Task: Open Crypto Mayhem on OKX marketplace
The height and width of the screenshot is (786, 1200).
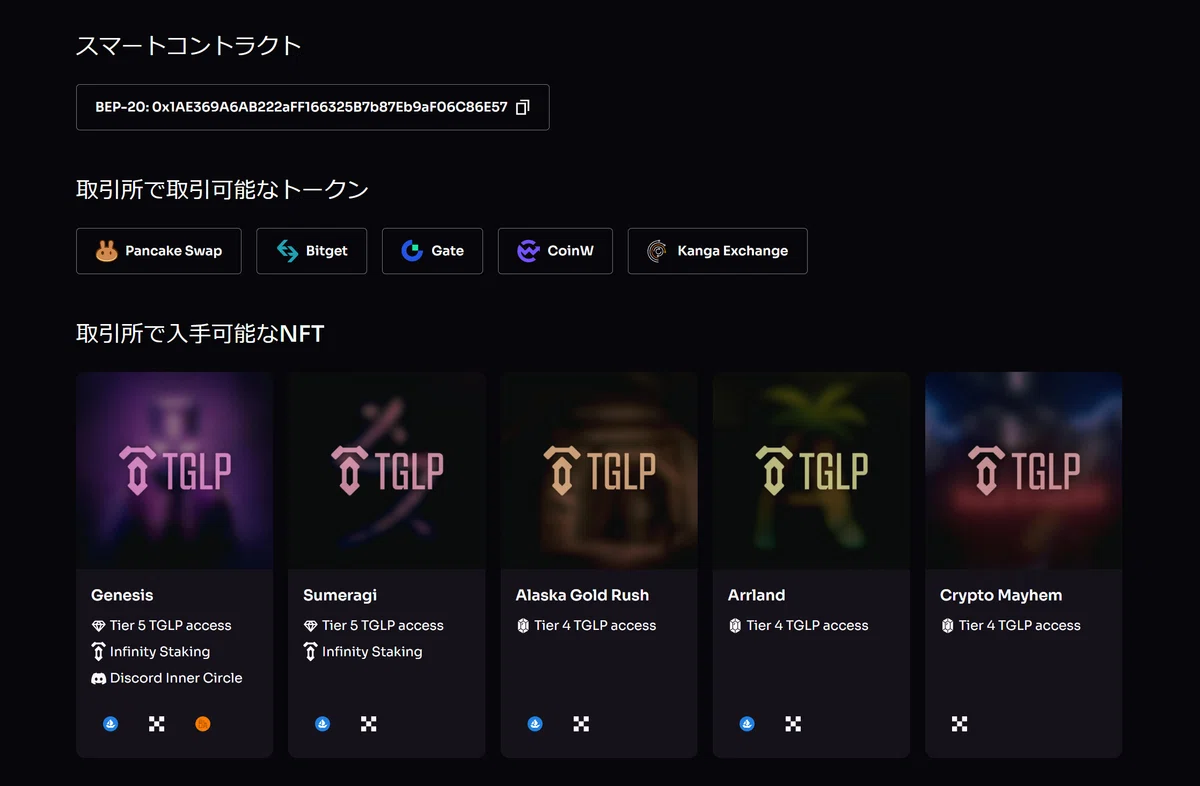Action: [960, 724]
